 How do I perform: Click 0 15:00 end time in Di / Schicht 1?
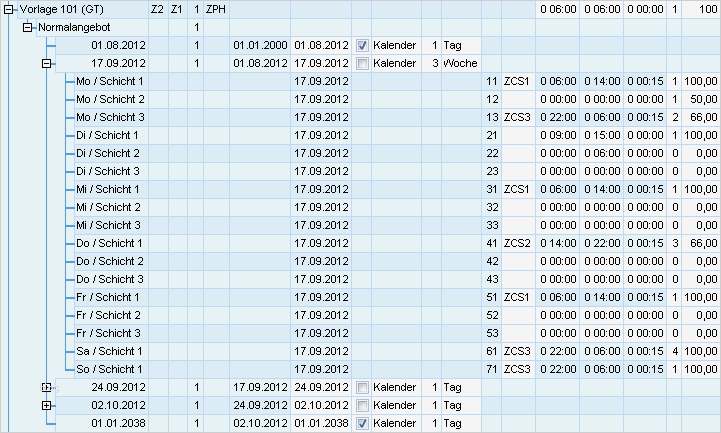click(x=602, y=135)
